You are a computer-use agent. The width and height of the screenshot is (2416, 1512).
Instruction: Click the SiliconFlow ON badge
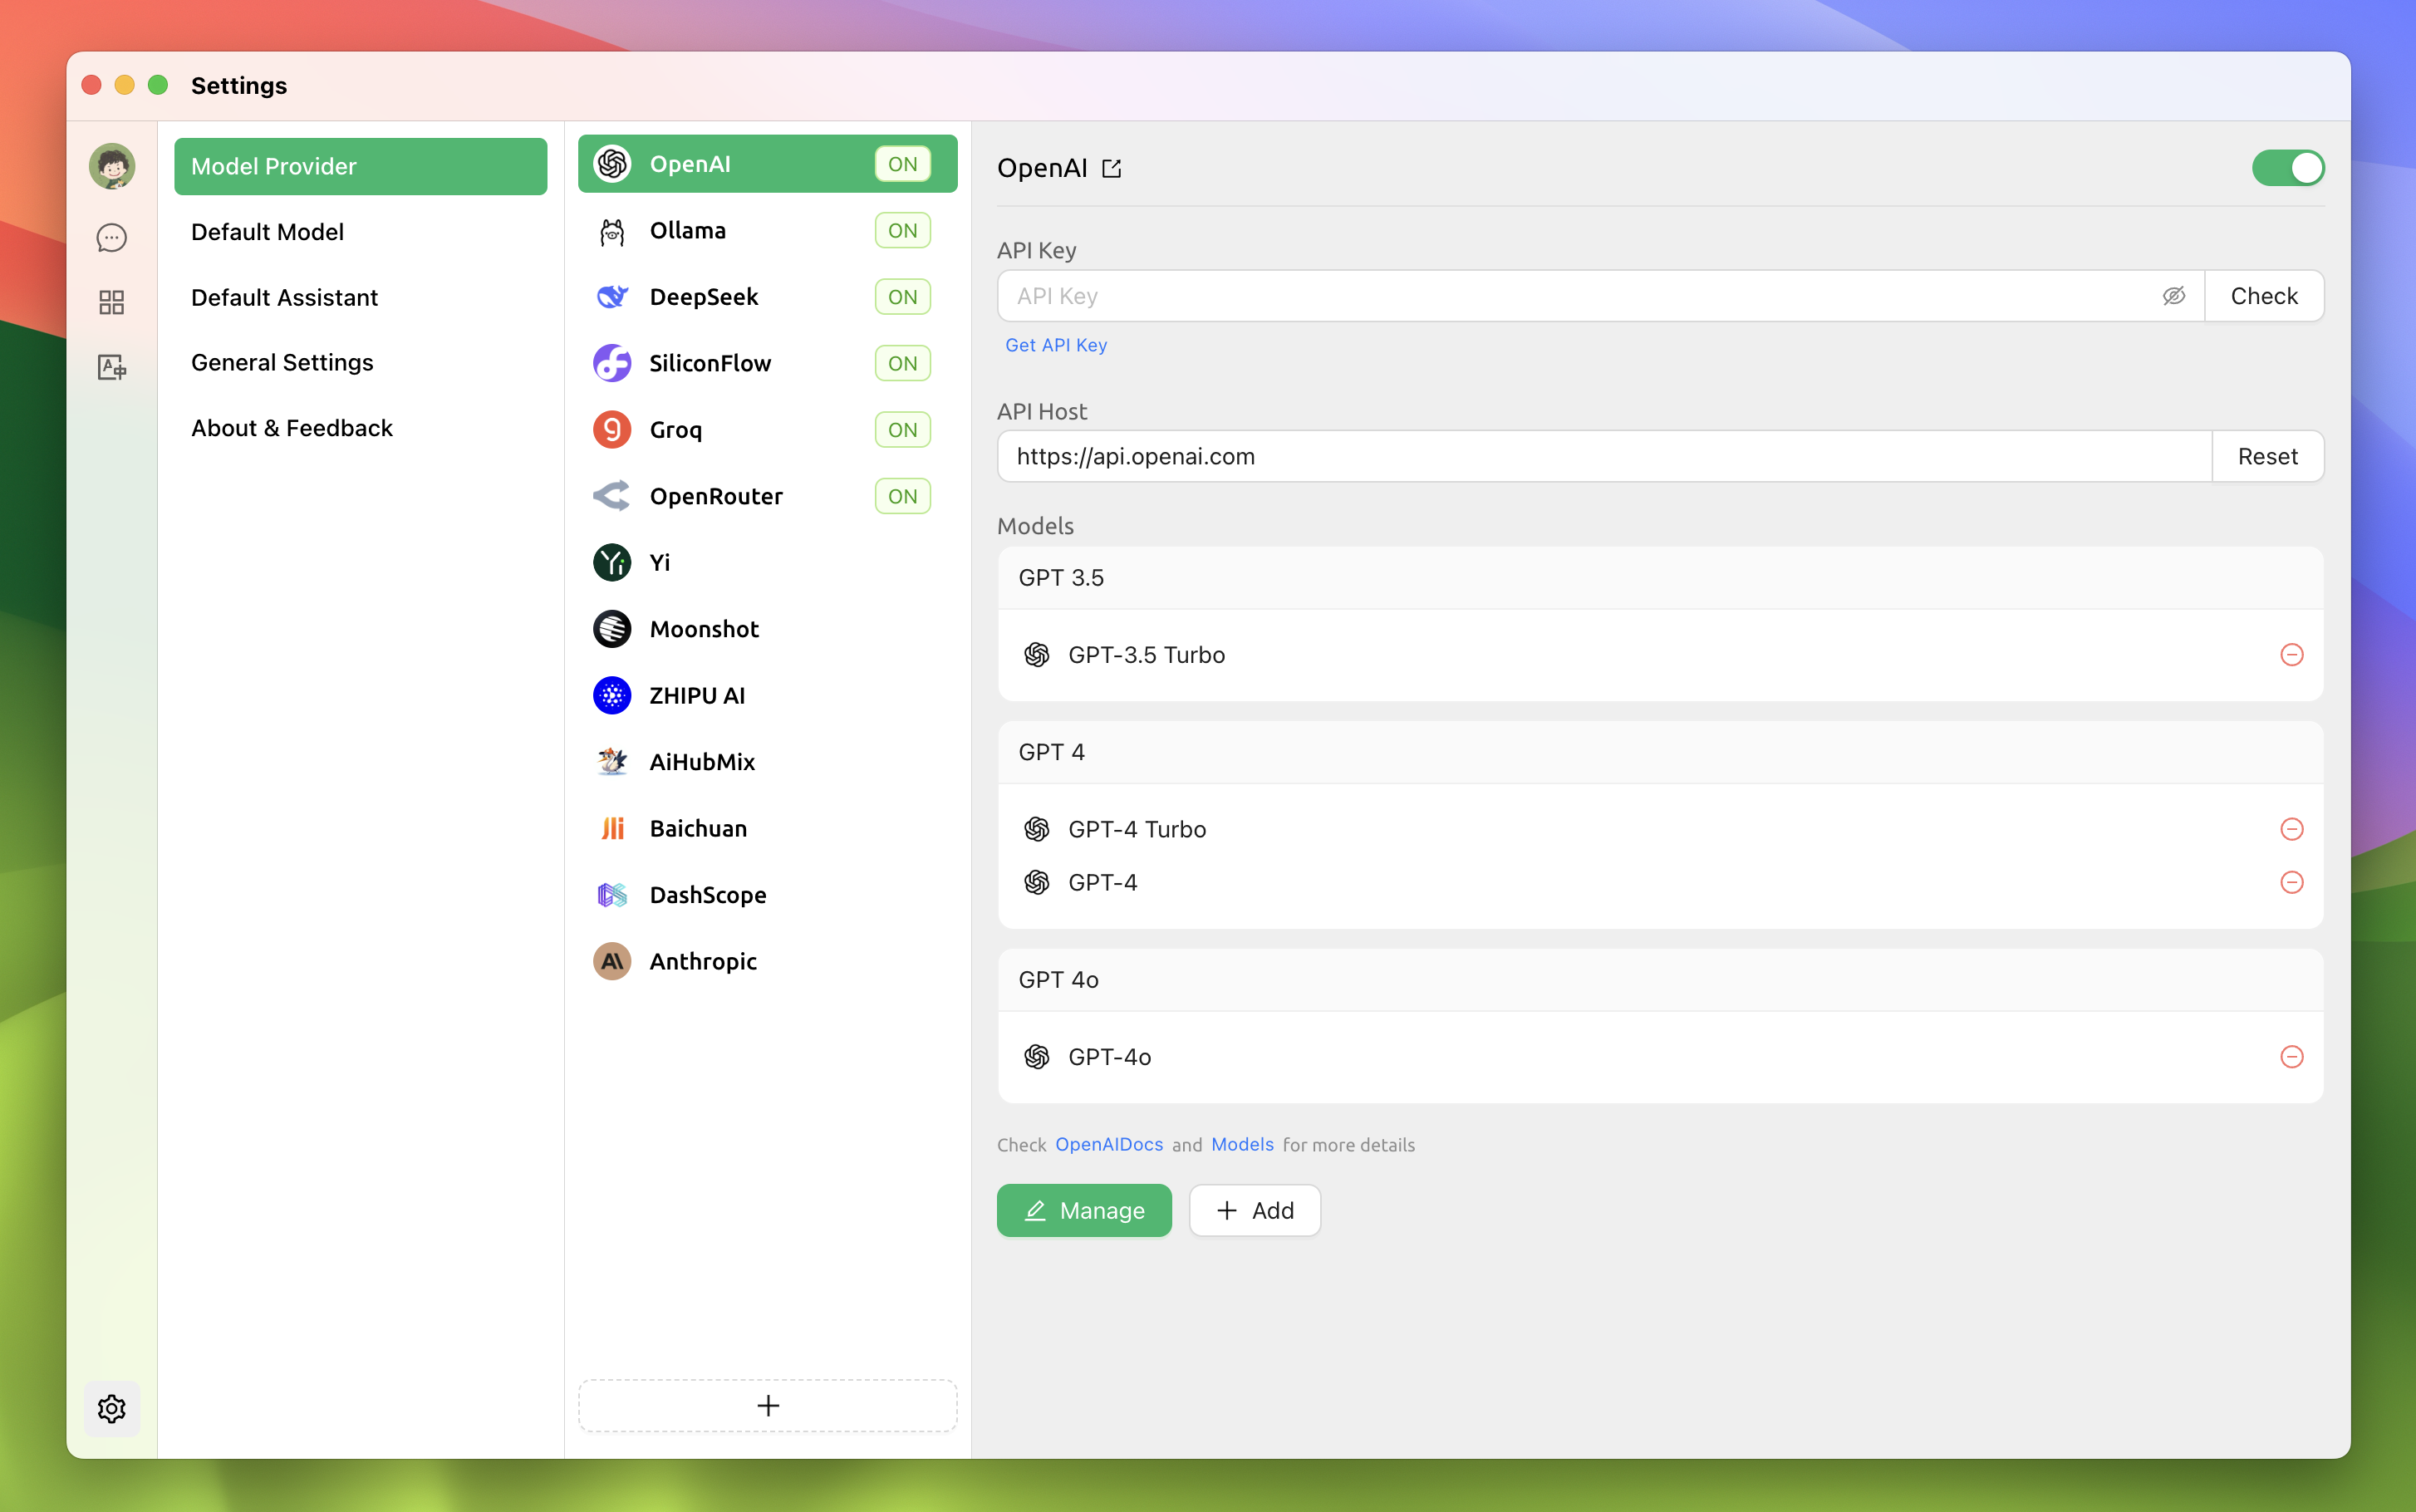click(x=902, y=363)
